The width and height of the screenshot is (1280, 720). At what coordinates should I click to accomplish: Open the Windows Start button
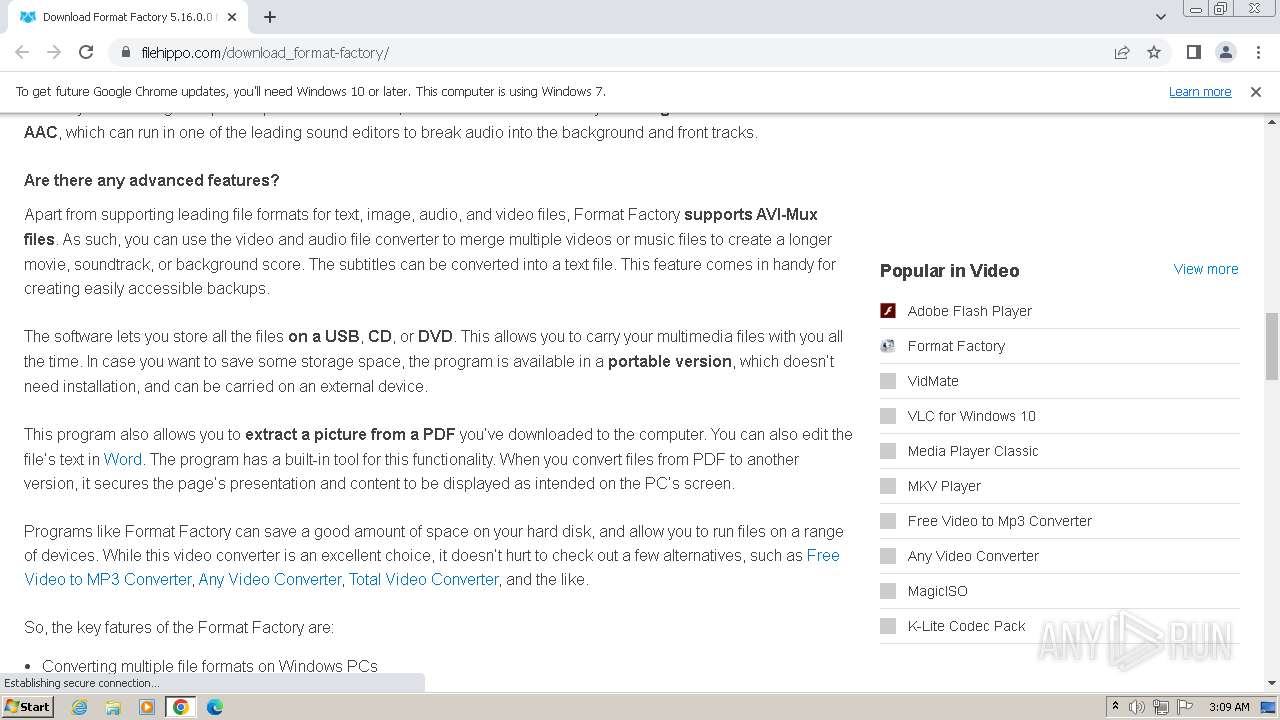[x=28, y=706]
